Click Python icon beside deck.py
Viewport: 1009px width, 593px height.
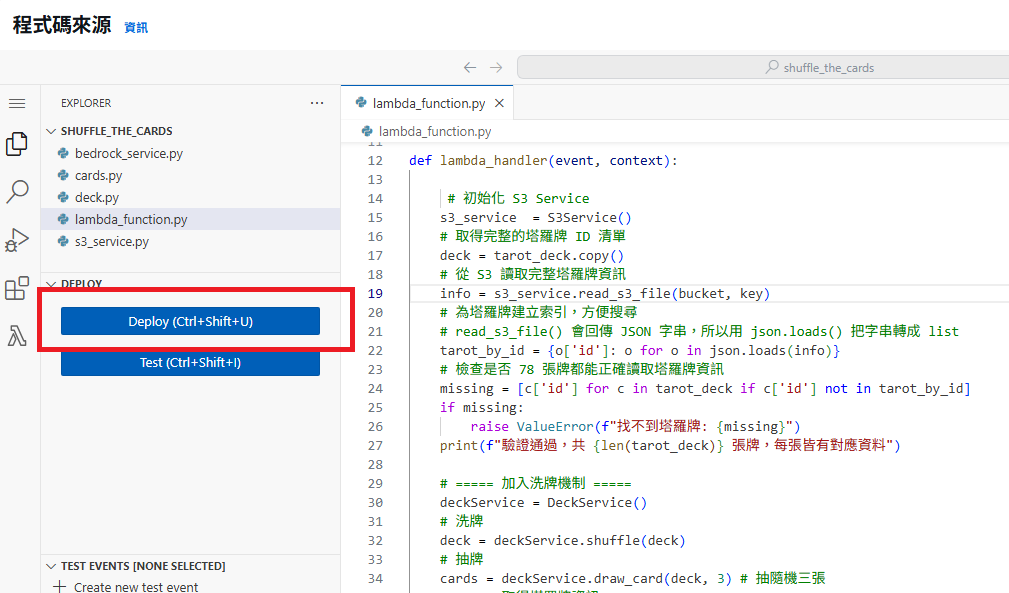[x=63, y=197]
